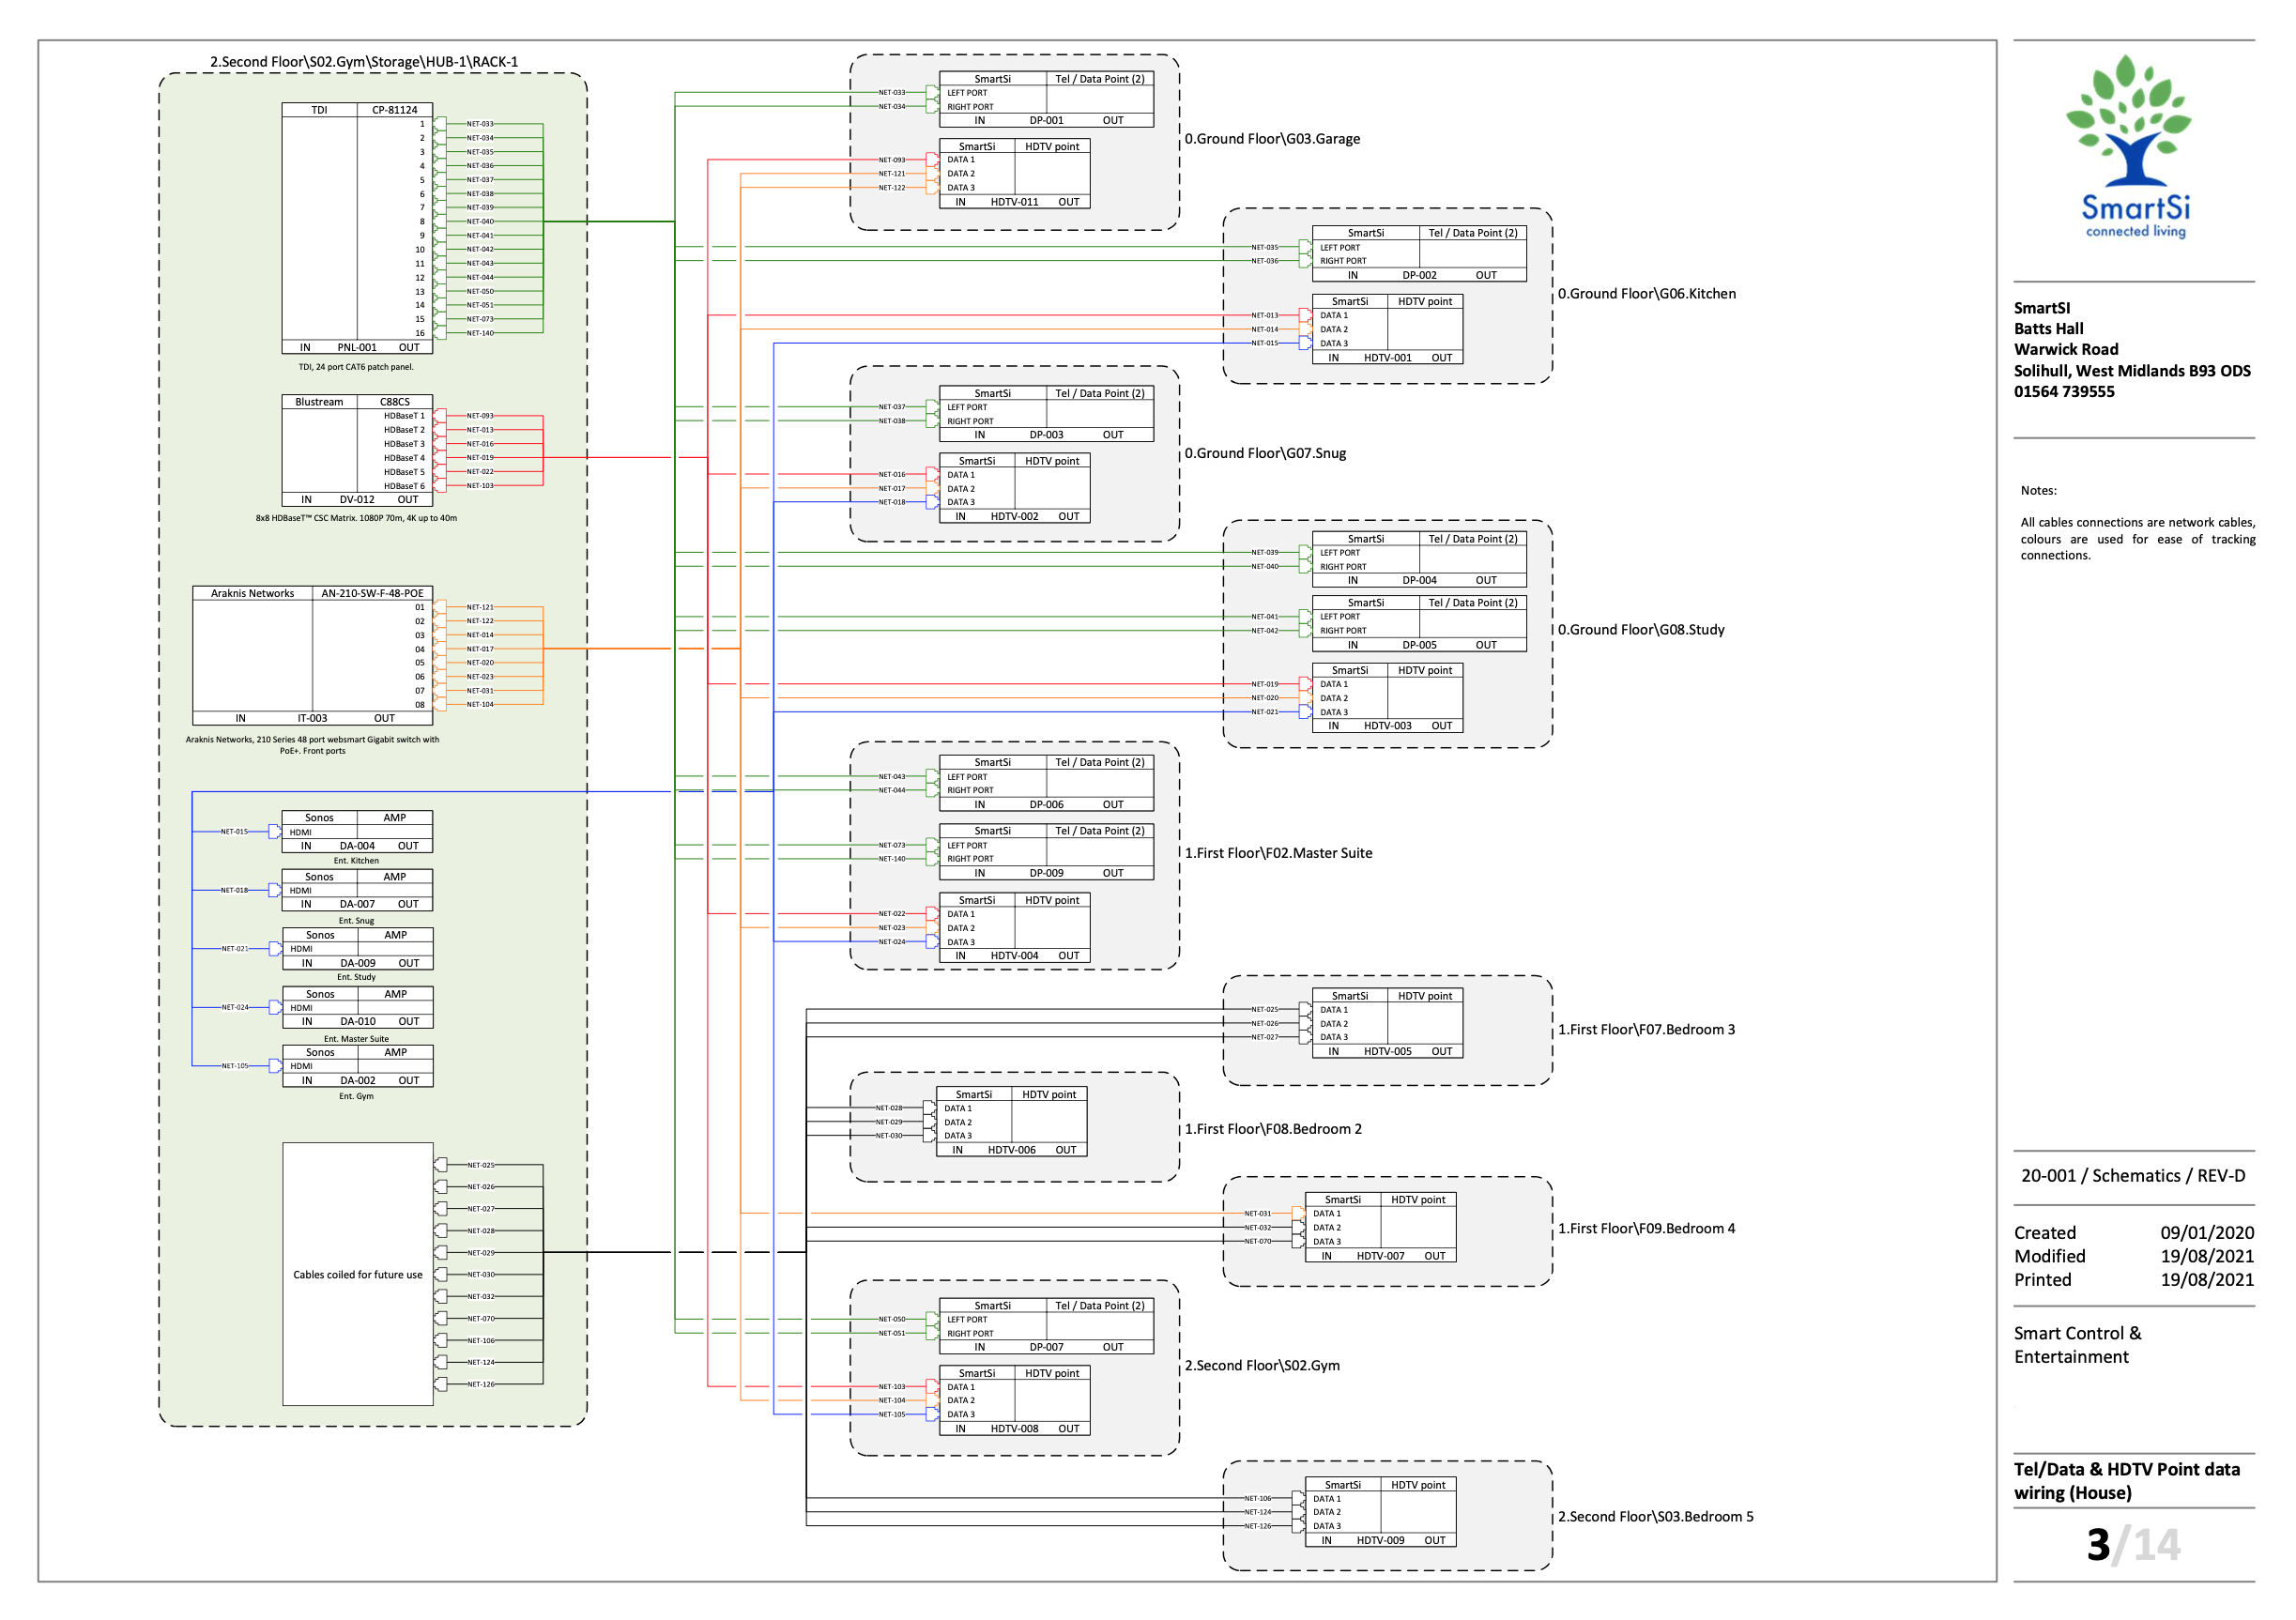Click the DP-001 data point ID
This screenshot has height=1620, width=2296.
tap(1047, 121)
